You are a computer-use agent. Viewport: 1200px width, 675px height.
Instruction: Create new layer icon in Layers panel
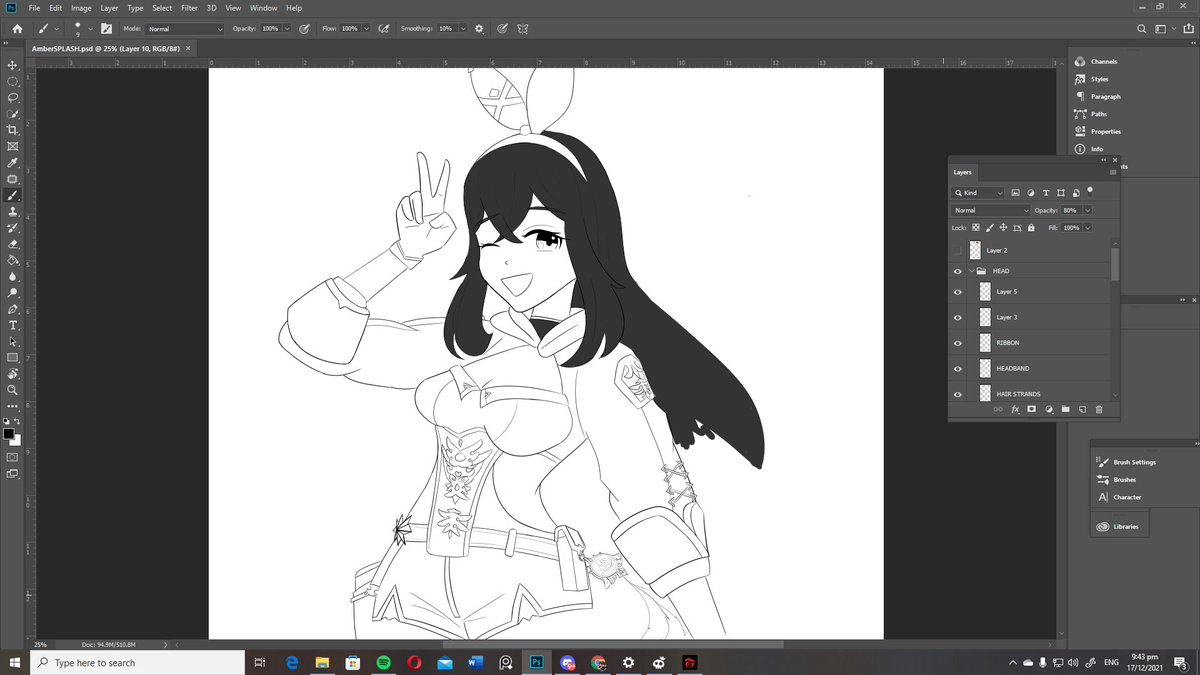pyautogui.click(x=1082, y=409)
